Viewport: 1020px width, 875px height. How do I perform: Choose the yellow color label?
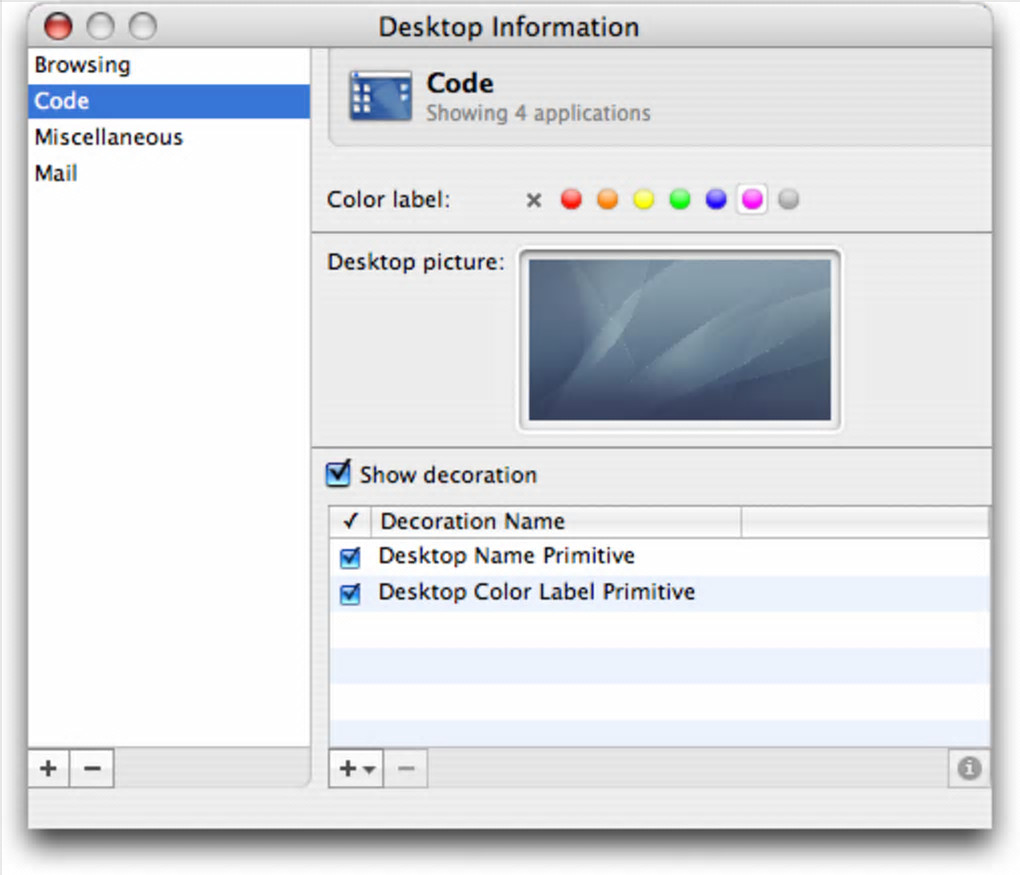(x=643, y=200)
